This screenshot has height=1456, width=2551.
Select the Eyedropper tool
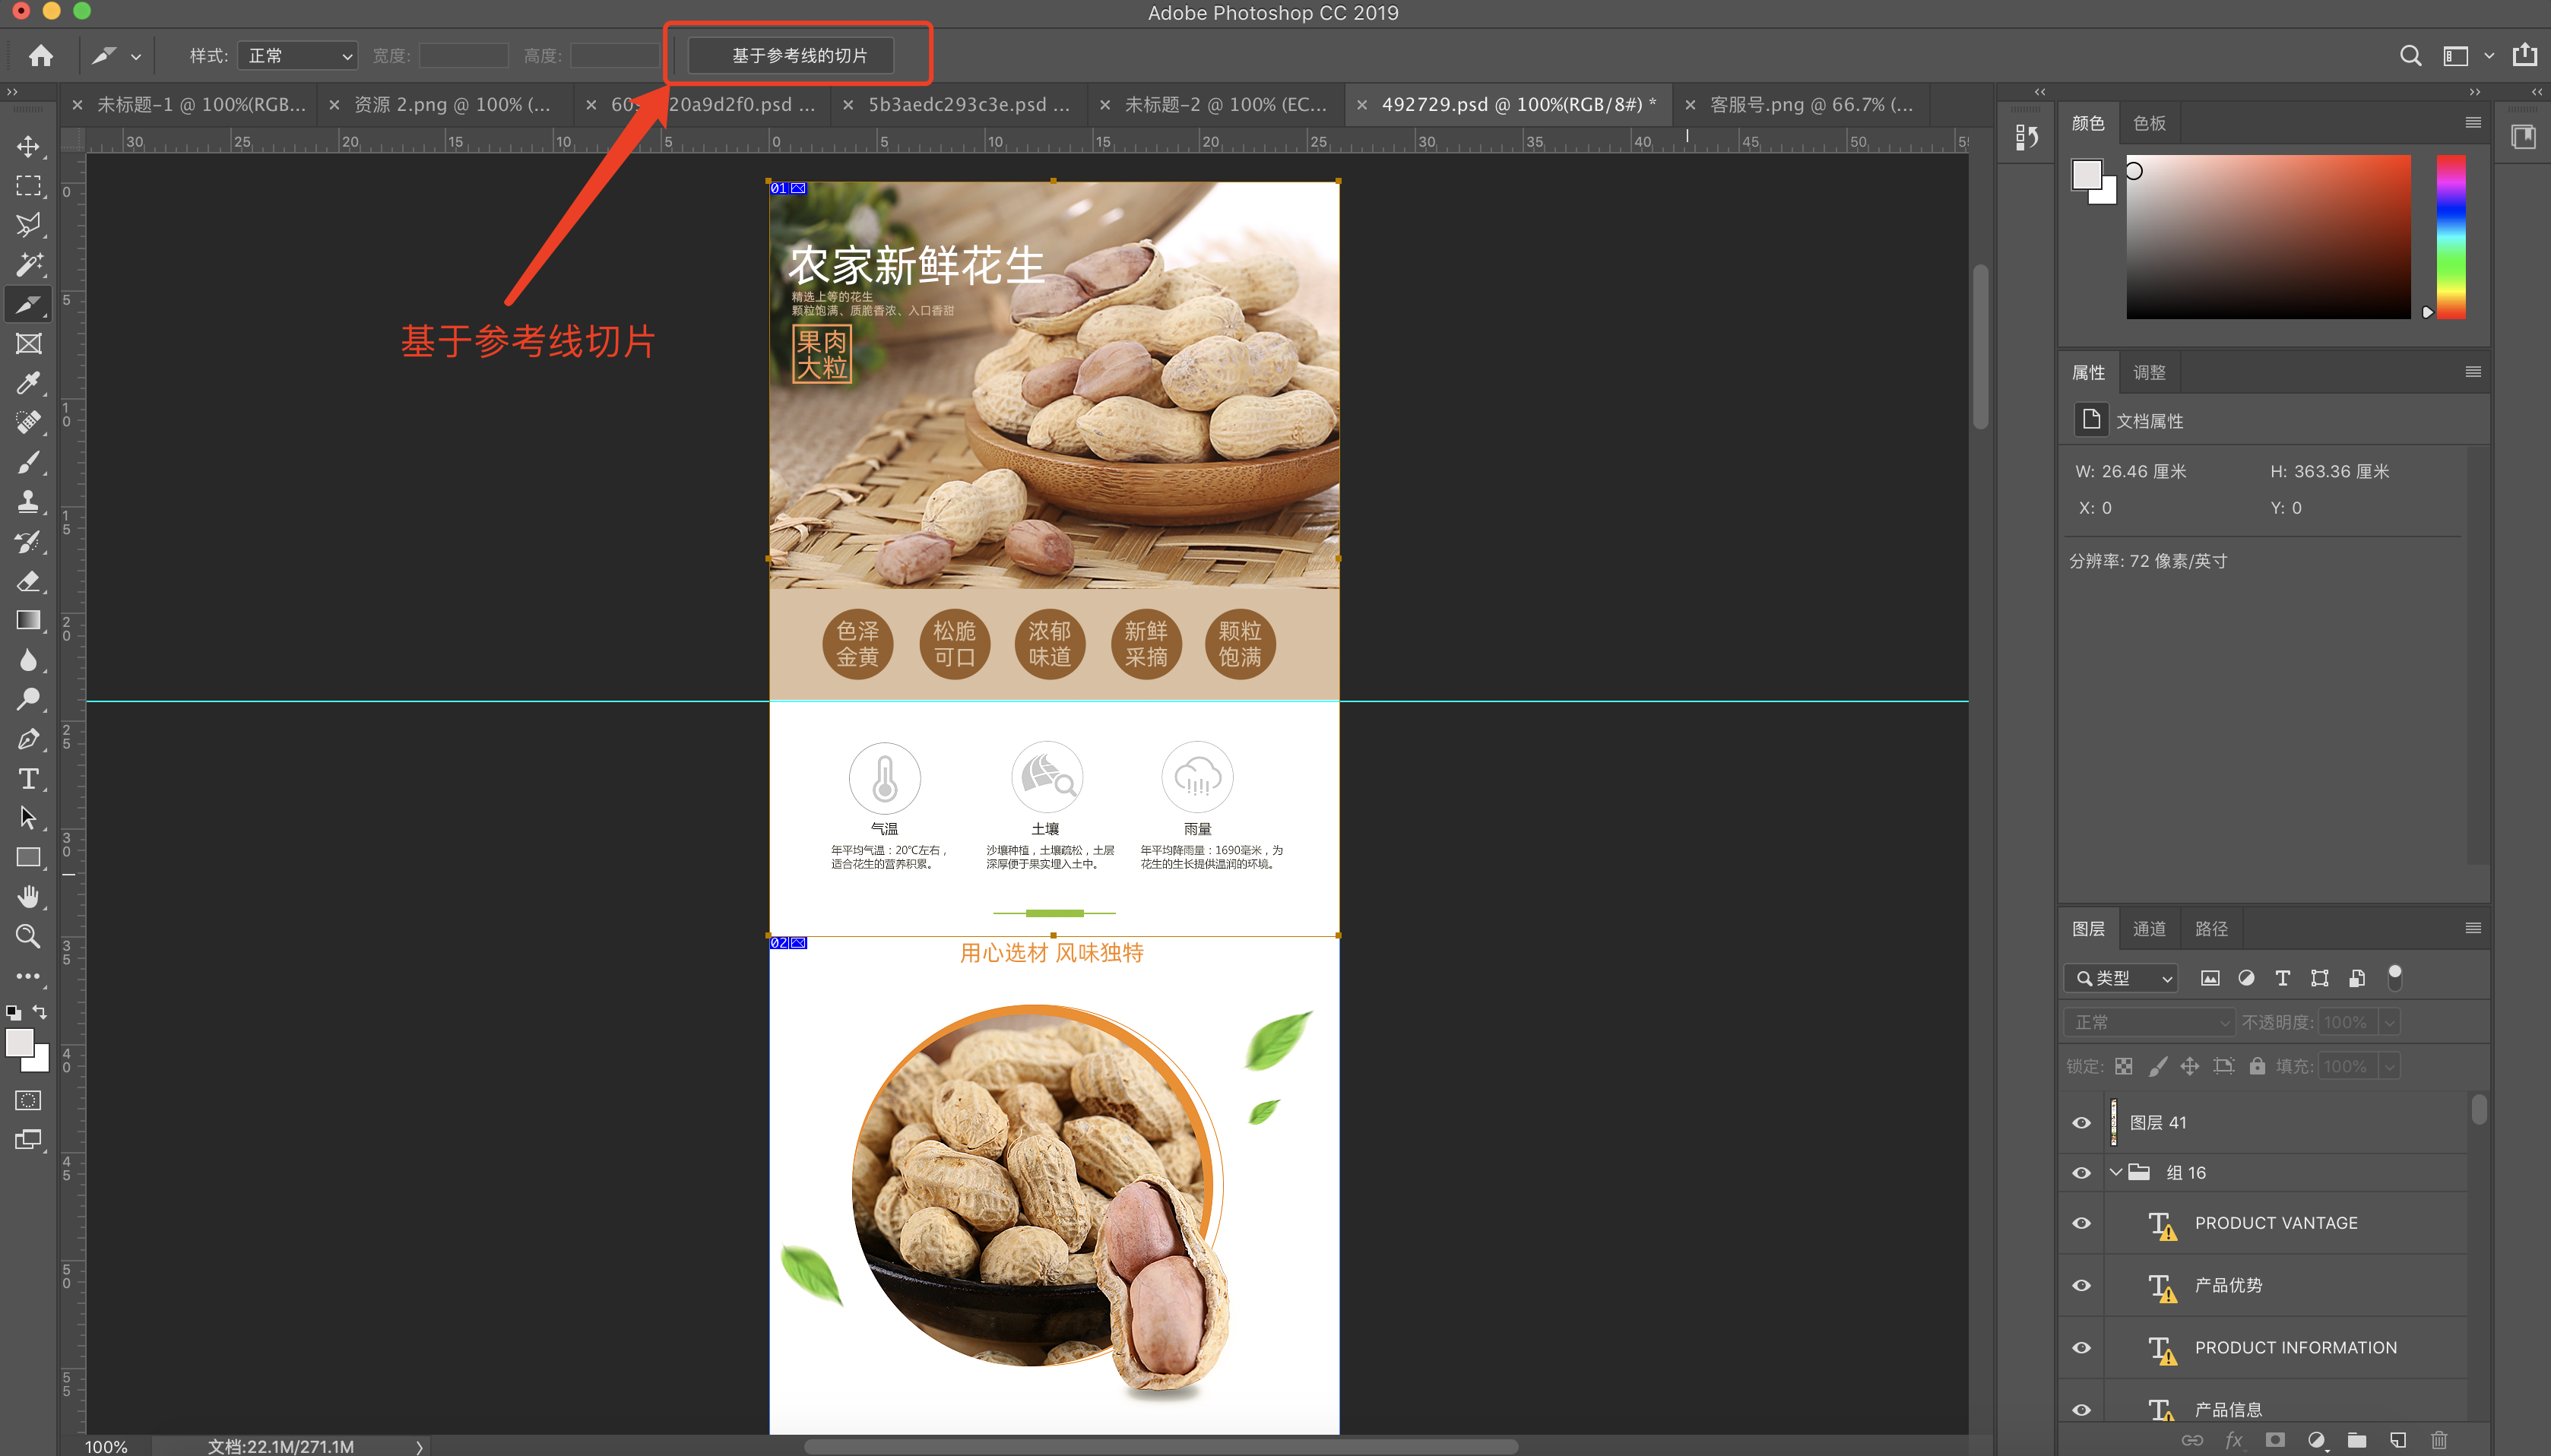click(x=28, y=383)
